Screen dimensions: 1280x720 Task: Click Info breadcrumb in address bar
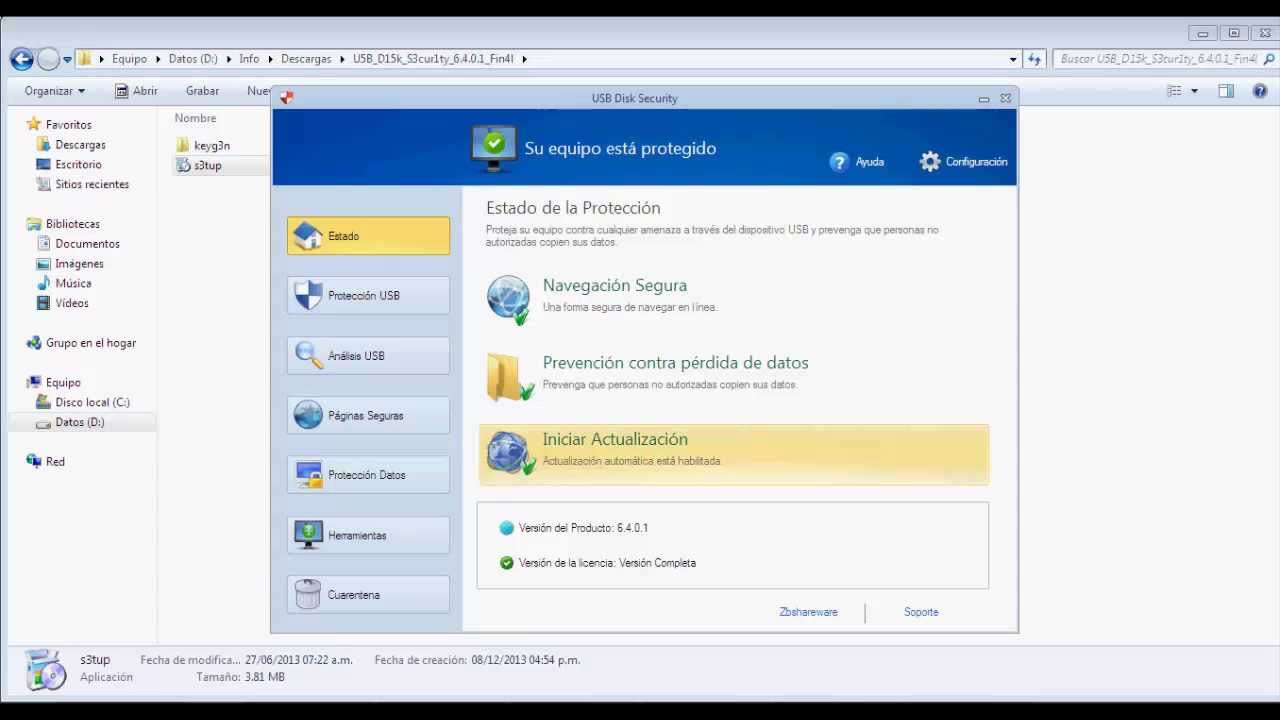pyautogui.click(x=249, y=59)
